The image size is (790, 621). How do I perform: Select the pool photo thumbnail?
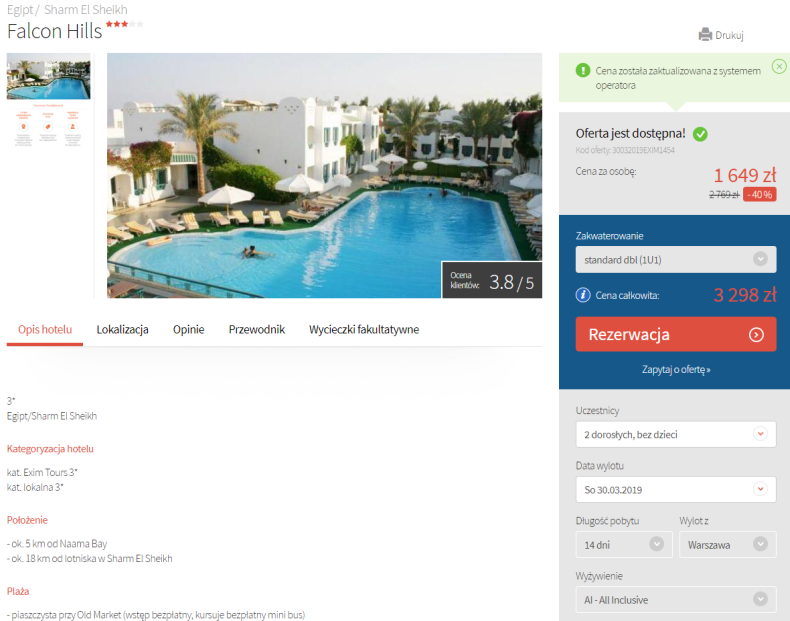48,77
